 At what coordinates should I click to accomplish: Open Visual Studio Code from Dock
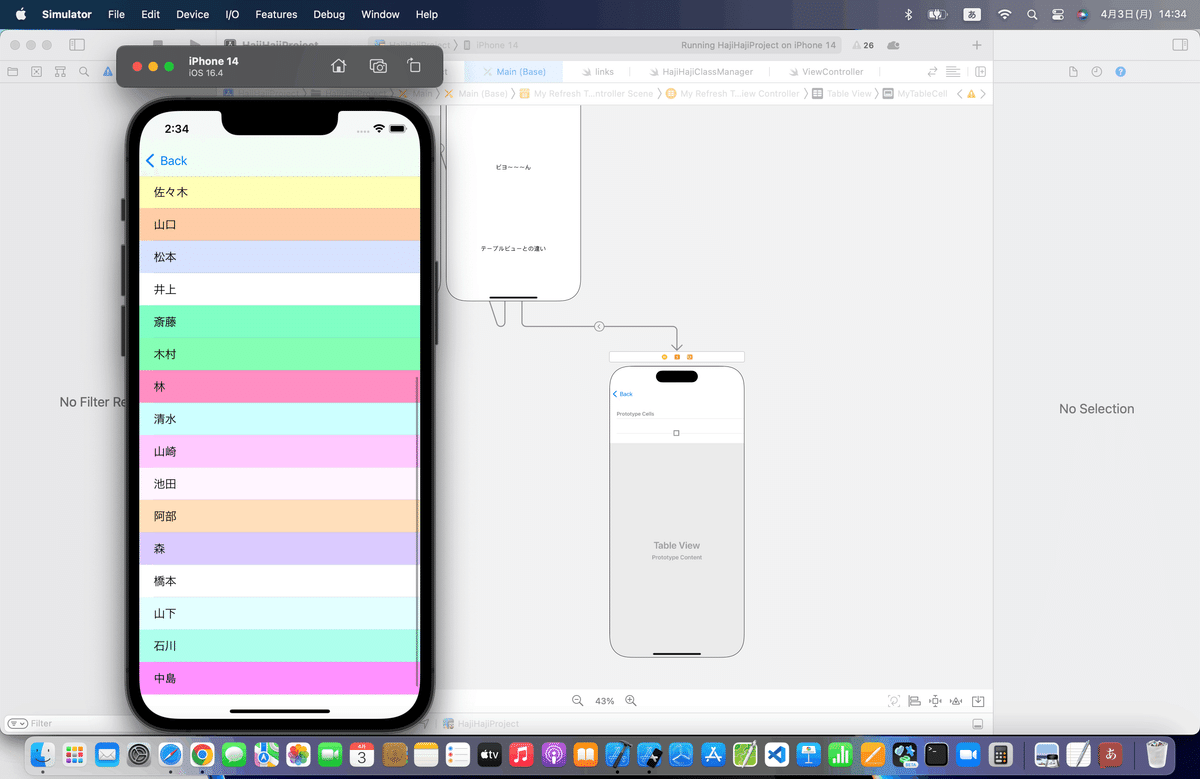click(778, 754)
